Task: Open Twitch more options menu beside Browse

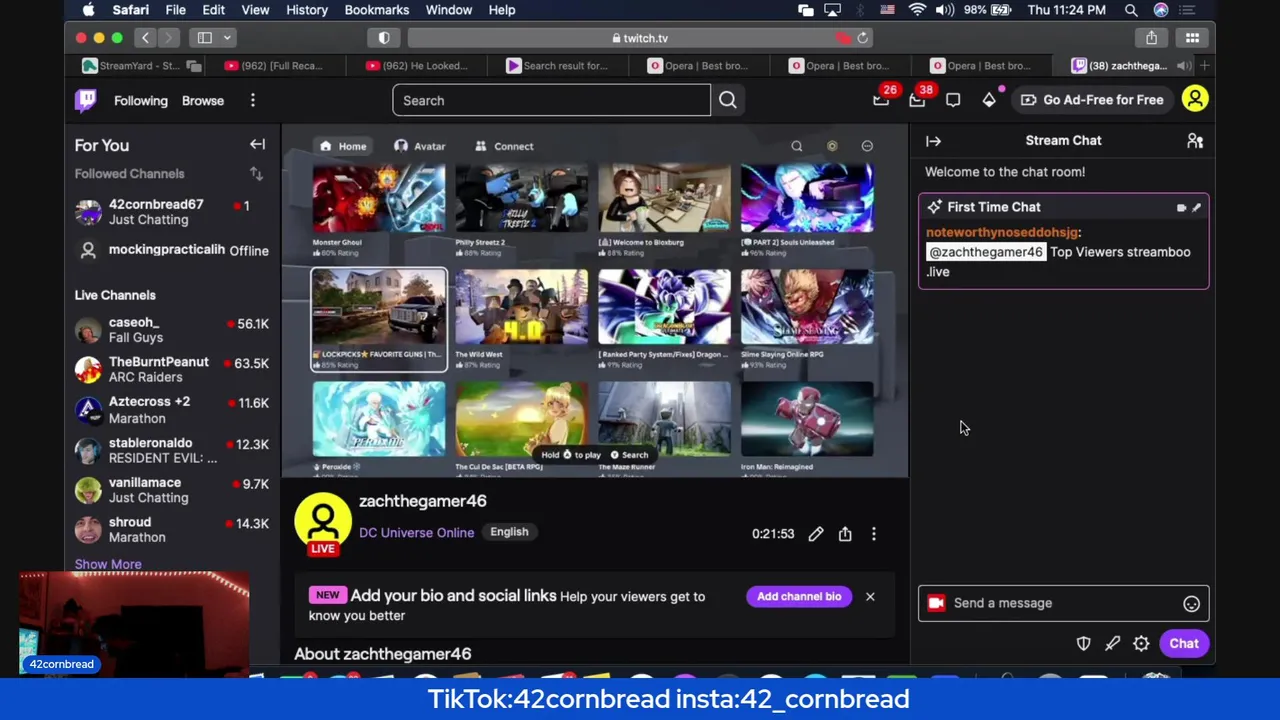Action: [253, 100]
